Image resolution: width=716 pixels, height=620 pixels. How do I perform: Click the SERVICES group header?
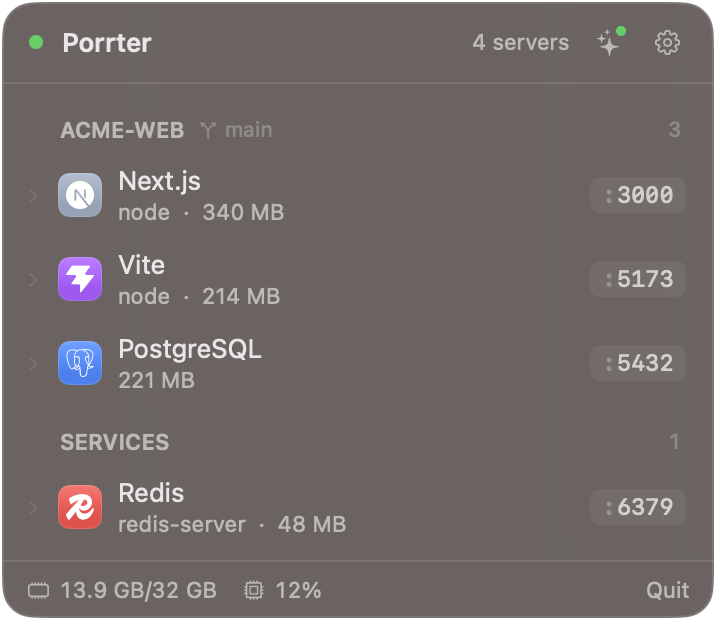tap(115, 442)
